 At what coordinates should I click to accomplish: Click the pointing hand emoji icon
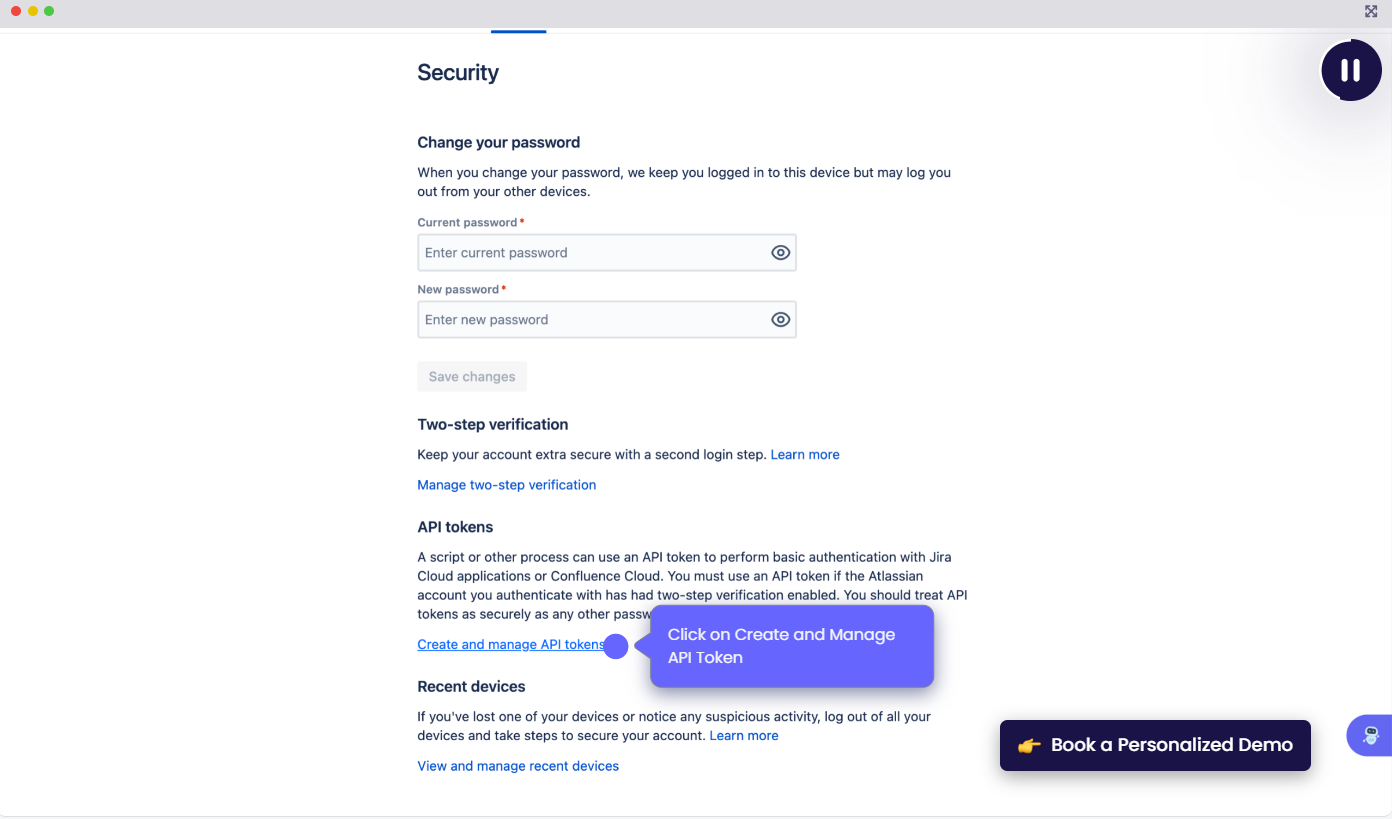[x=1029, y=745]
